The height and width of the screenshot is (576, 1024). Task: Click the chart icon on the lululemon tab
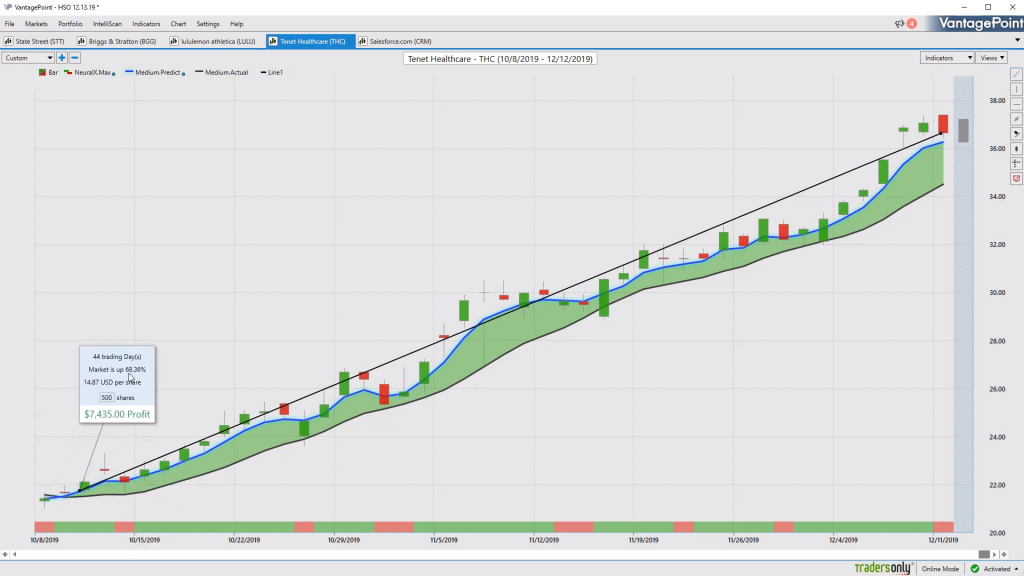tap(174, 41)
